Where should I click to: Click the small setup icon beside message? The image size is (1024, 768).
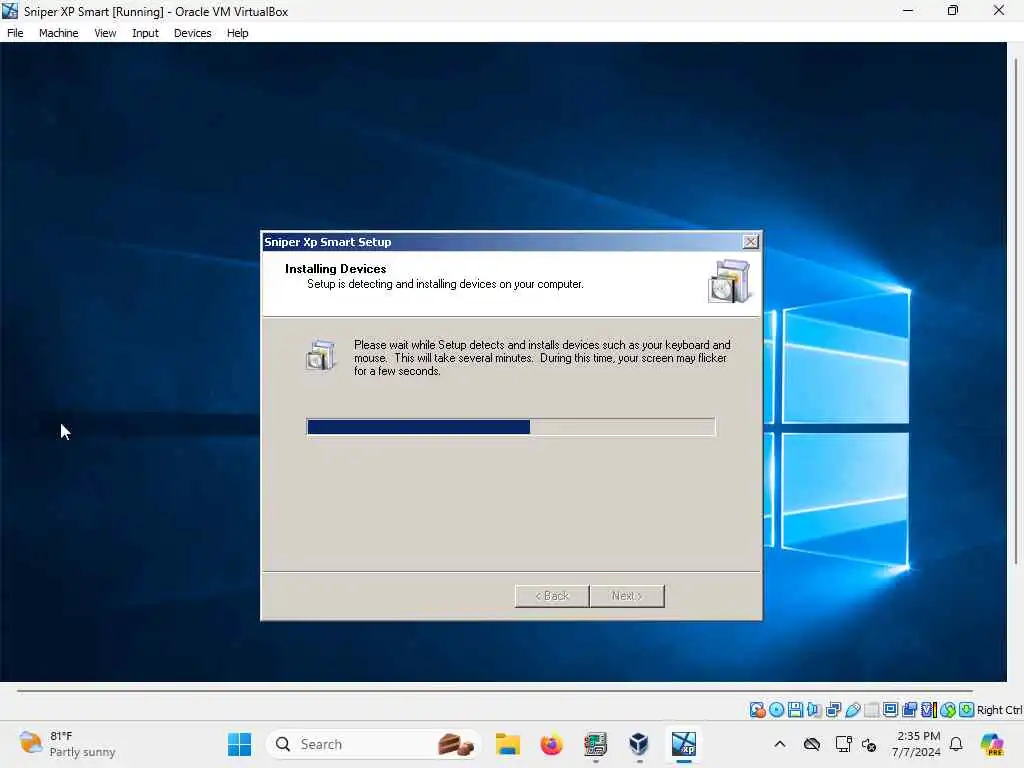(x=321, y=355)
